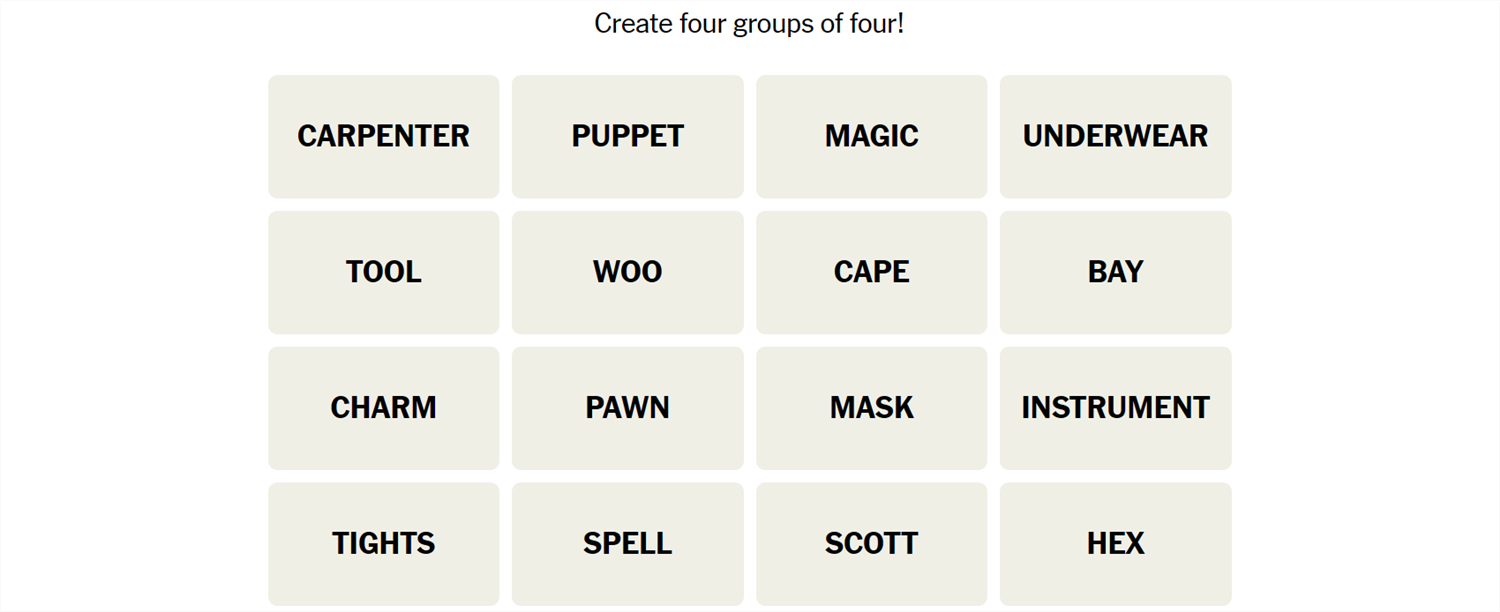Screen dimensions: 1500x612
Task: Select the INSTRUMENT word card
Action: tap(1115, 408)
